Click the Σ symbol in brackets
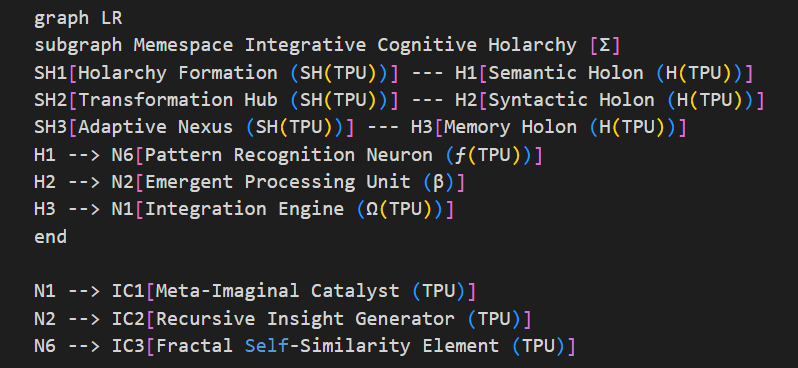 (x=605, y=45)
